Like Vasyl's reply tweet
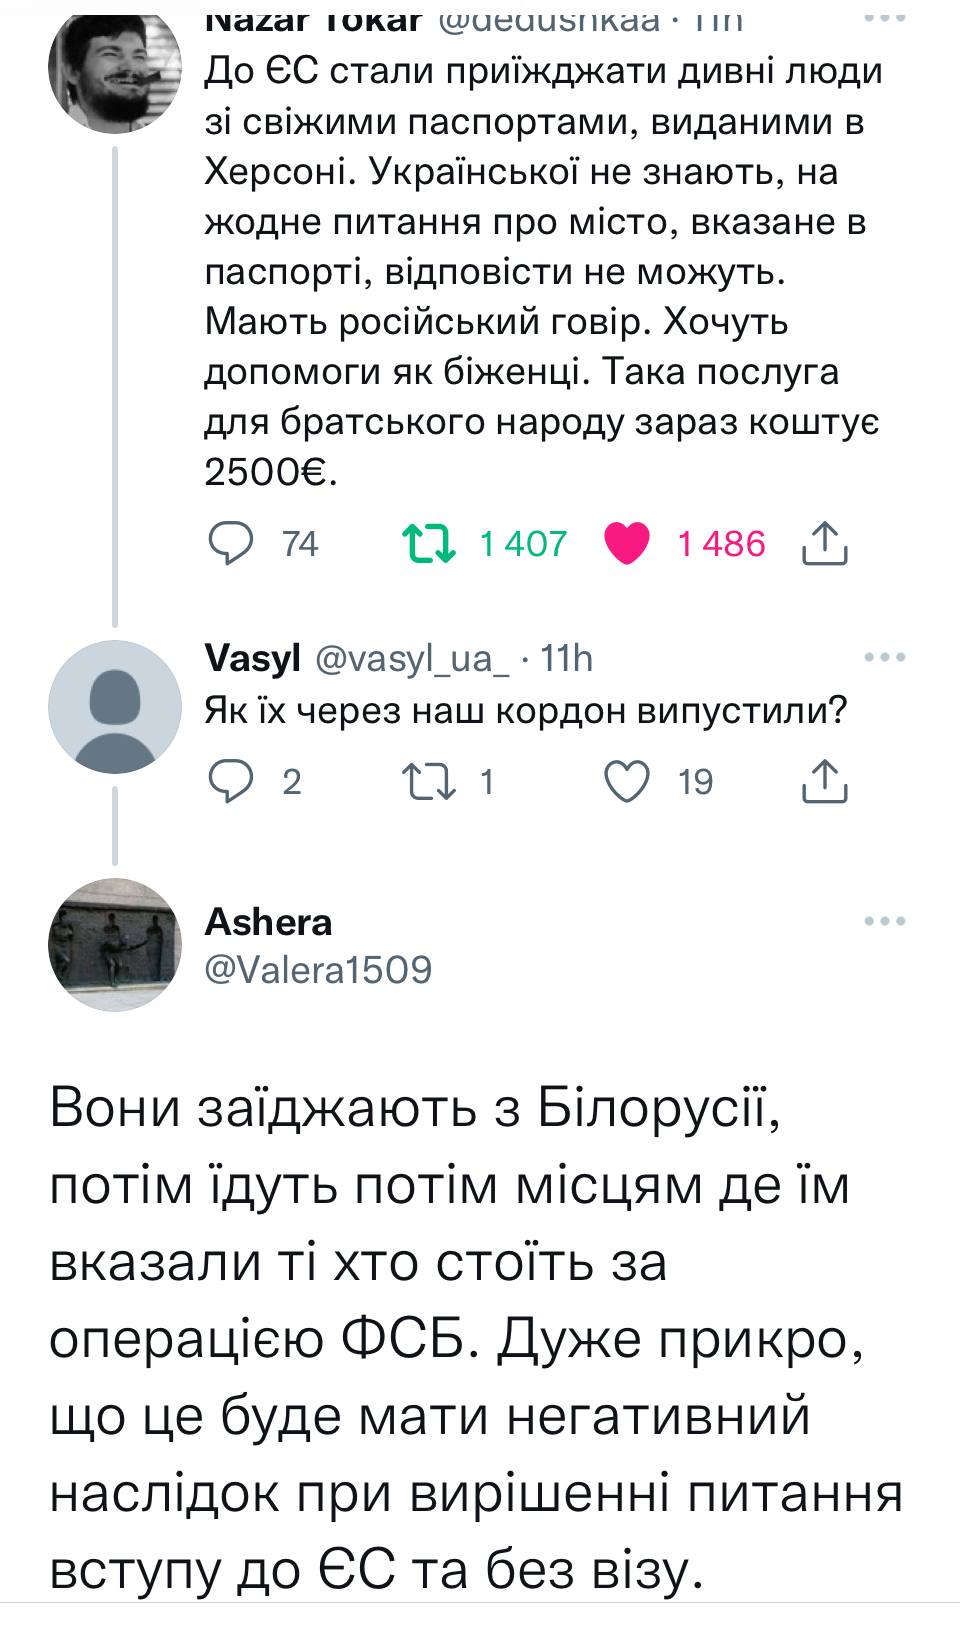This screenshot has width=960, height=1627. click(627, 781)
